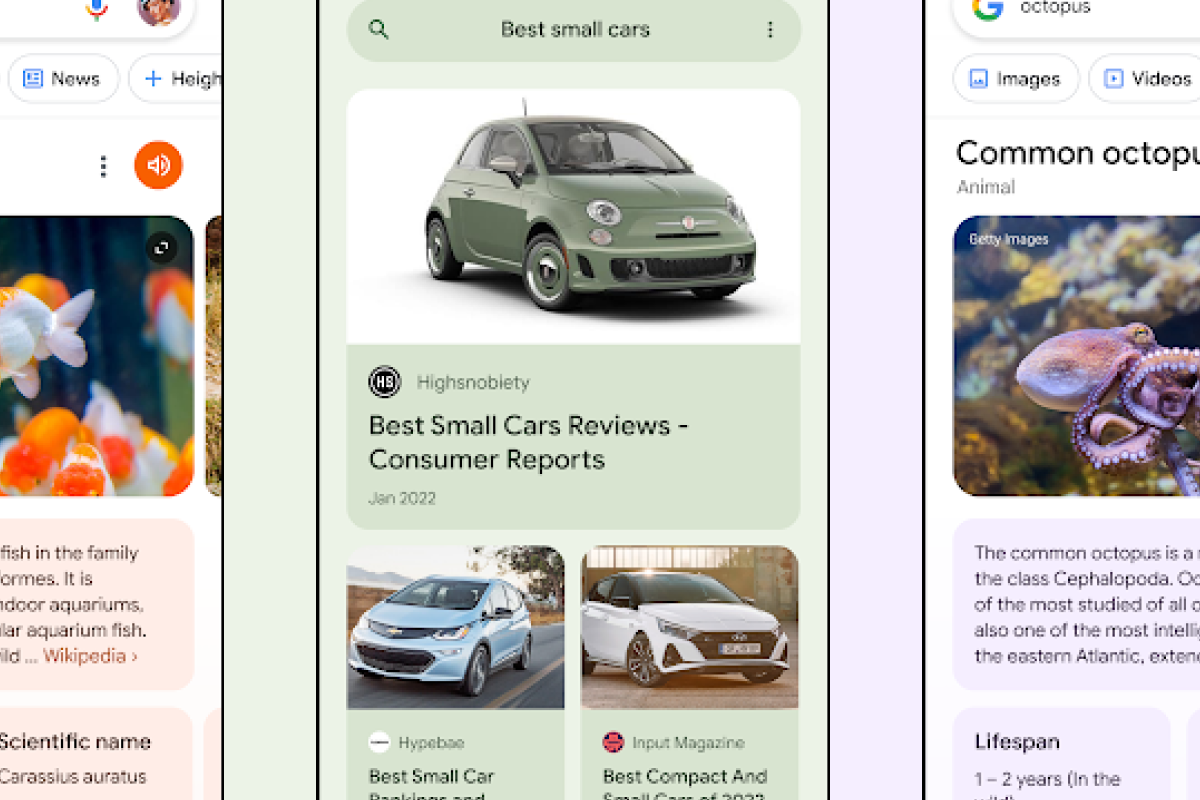Click the Jan 2022 date text

pyautogui.click(x=402, y=498)
